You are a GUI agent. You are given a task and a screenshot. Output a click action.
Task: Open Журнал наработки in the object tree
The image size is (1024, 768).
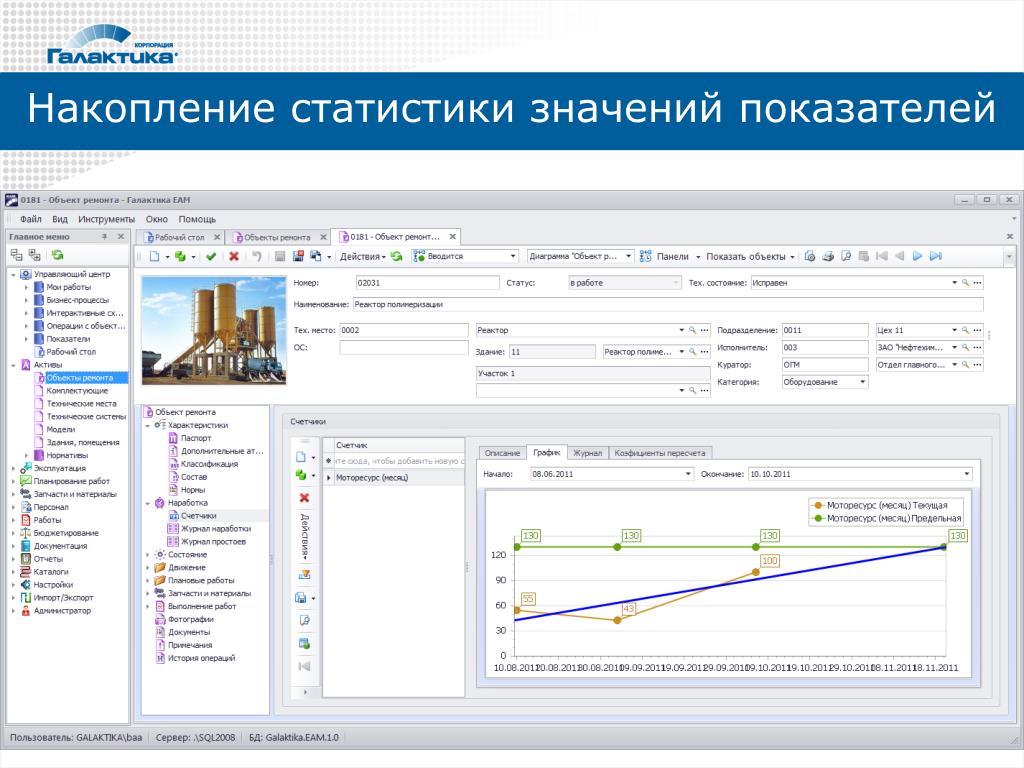[216, 529]
